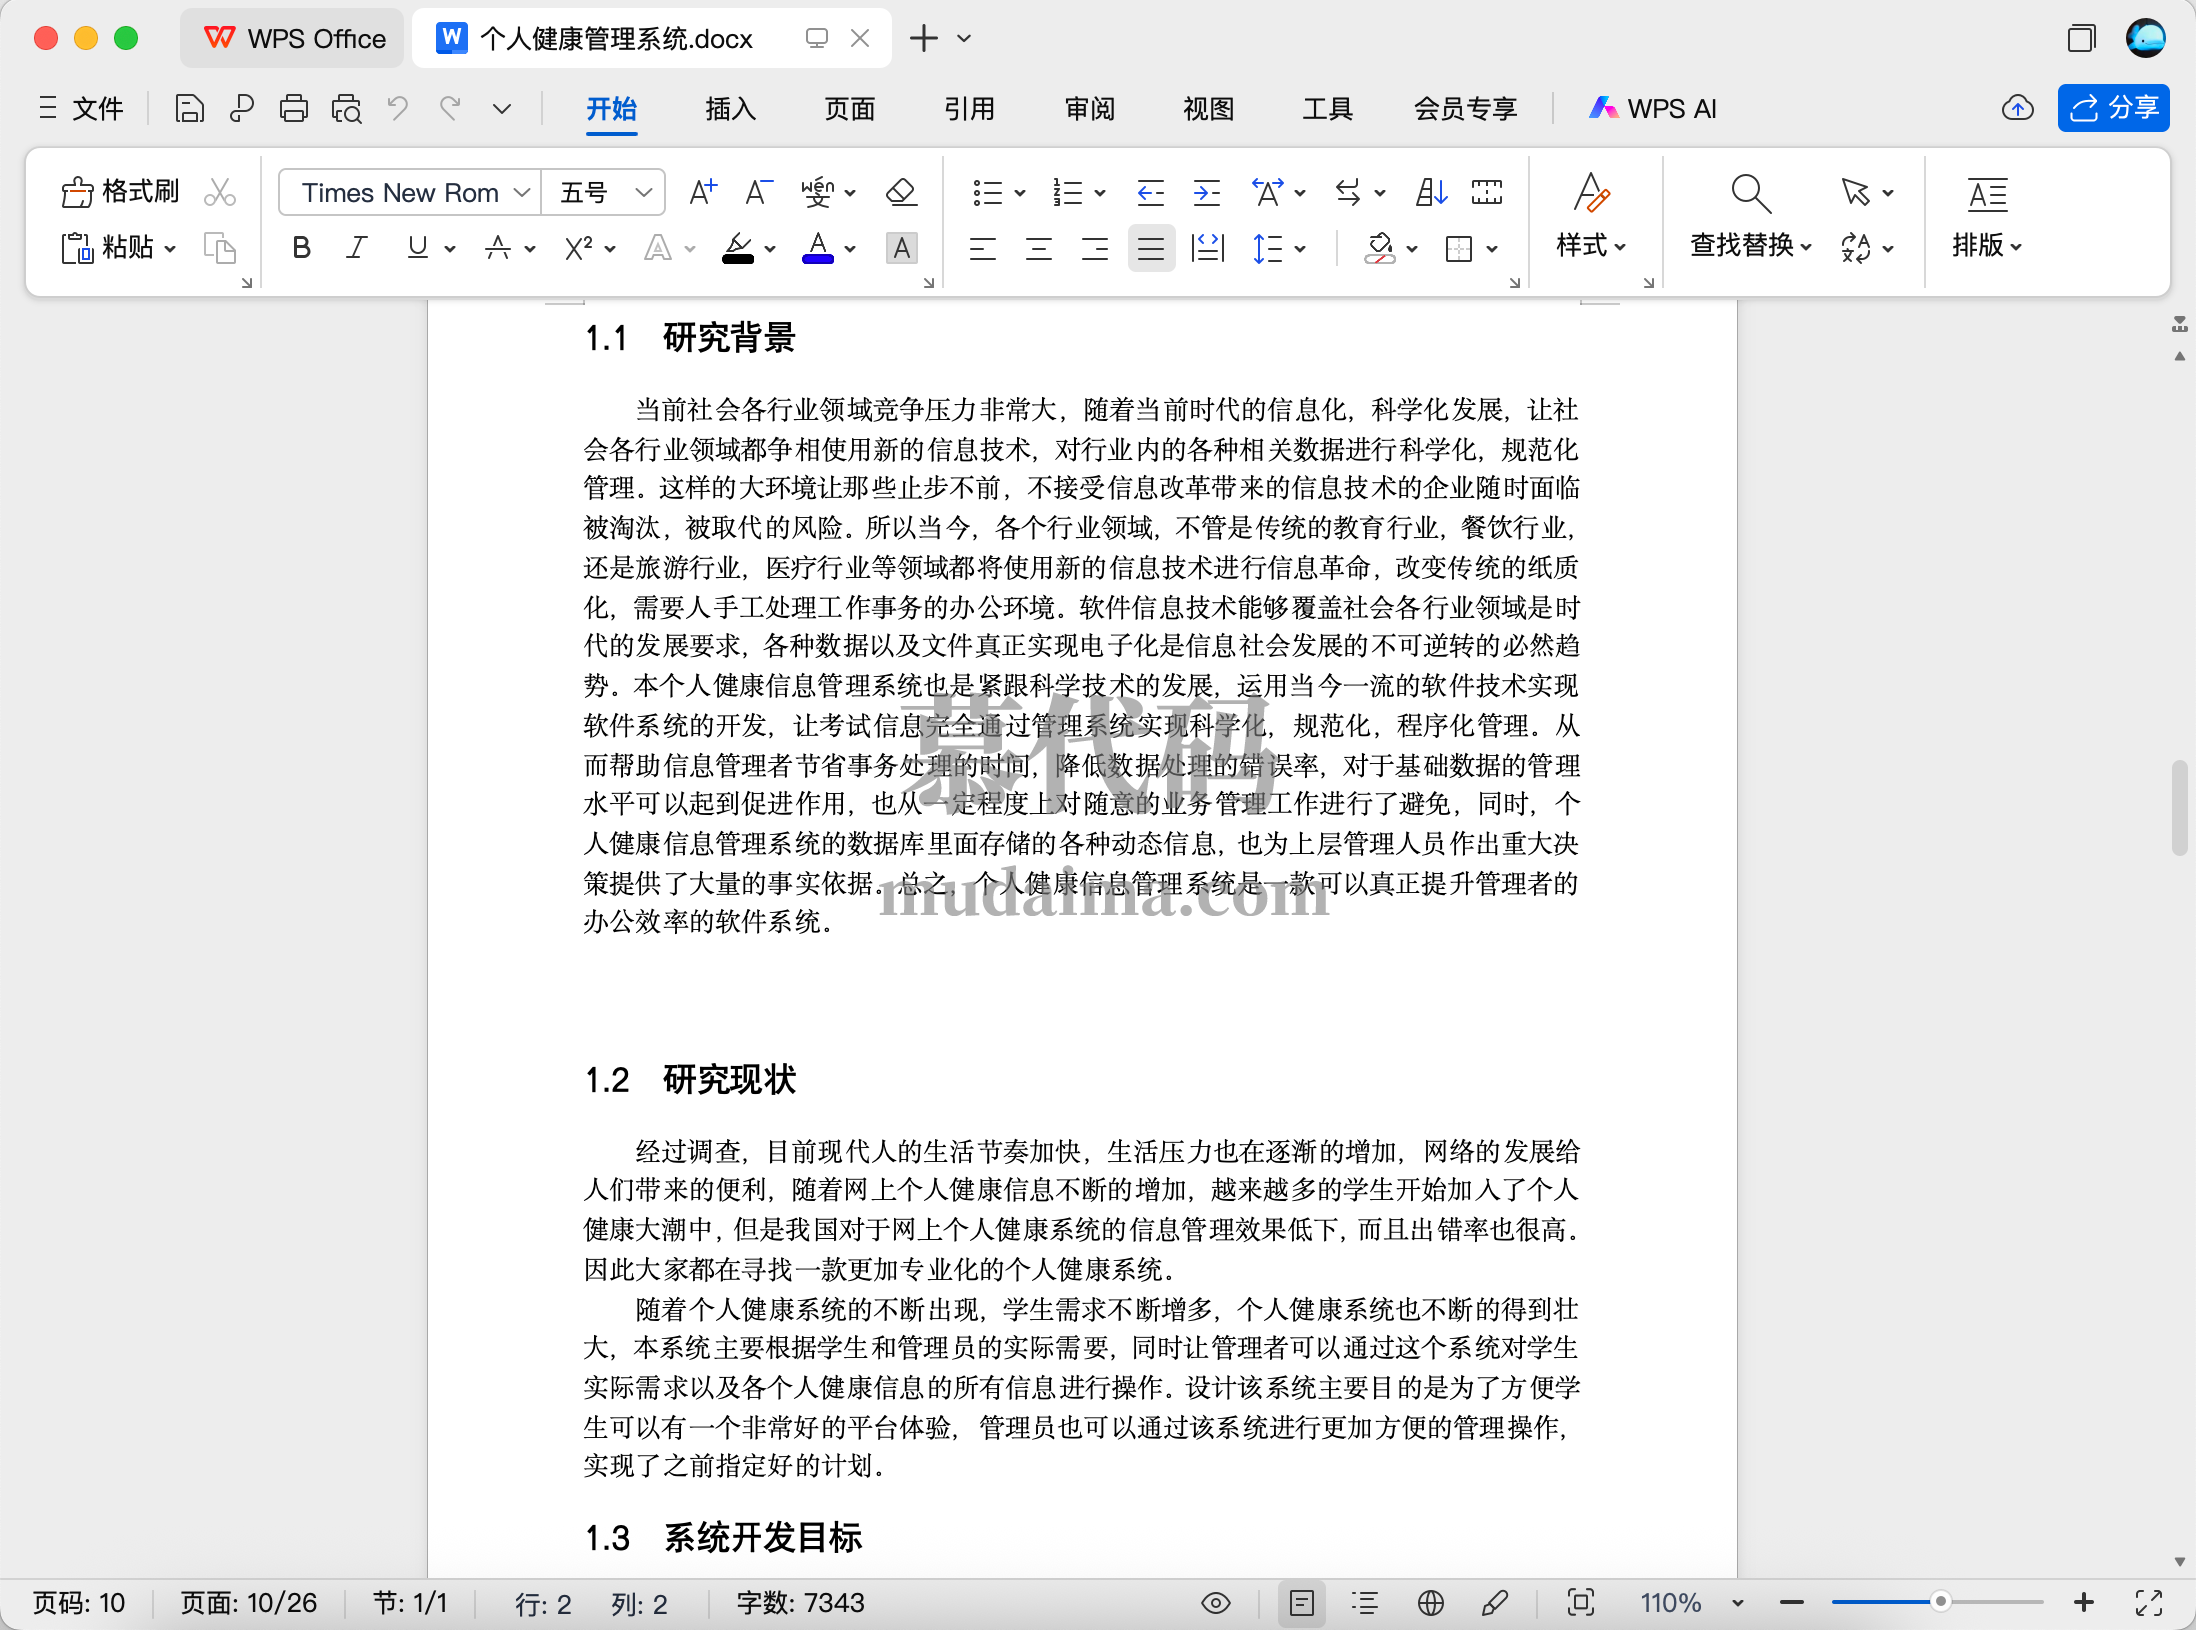
Task: Click the increase font size icon
Action: point(703,192)
